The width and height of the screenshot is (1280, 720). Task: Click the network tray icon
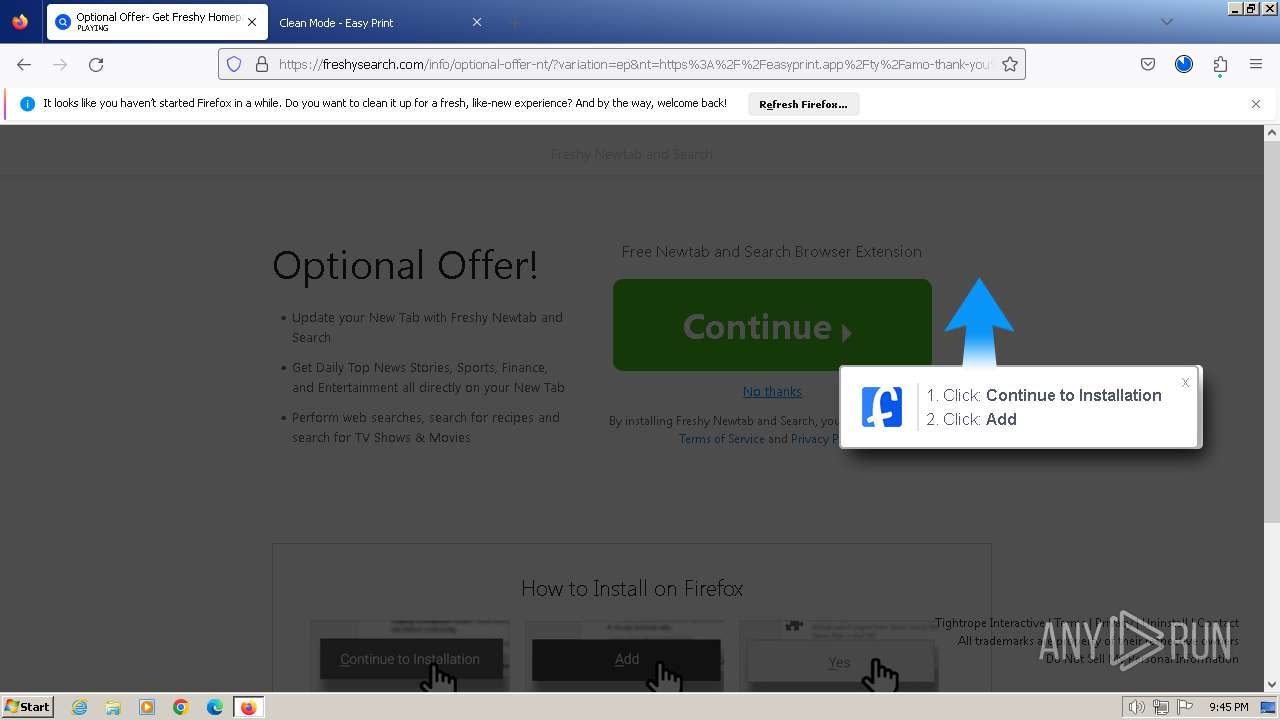1161,707
